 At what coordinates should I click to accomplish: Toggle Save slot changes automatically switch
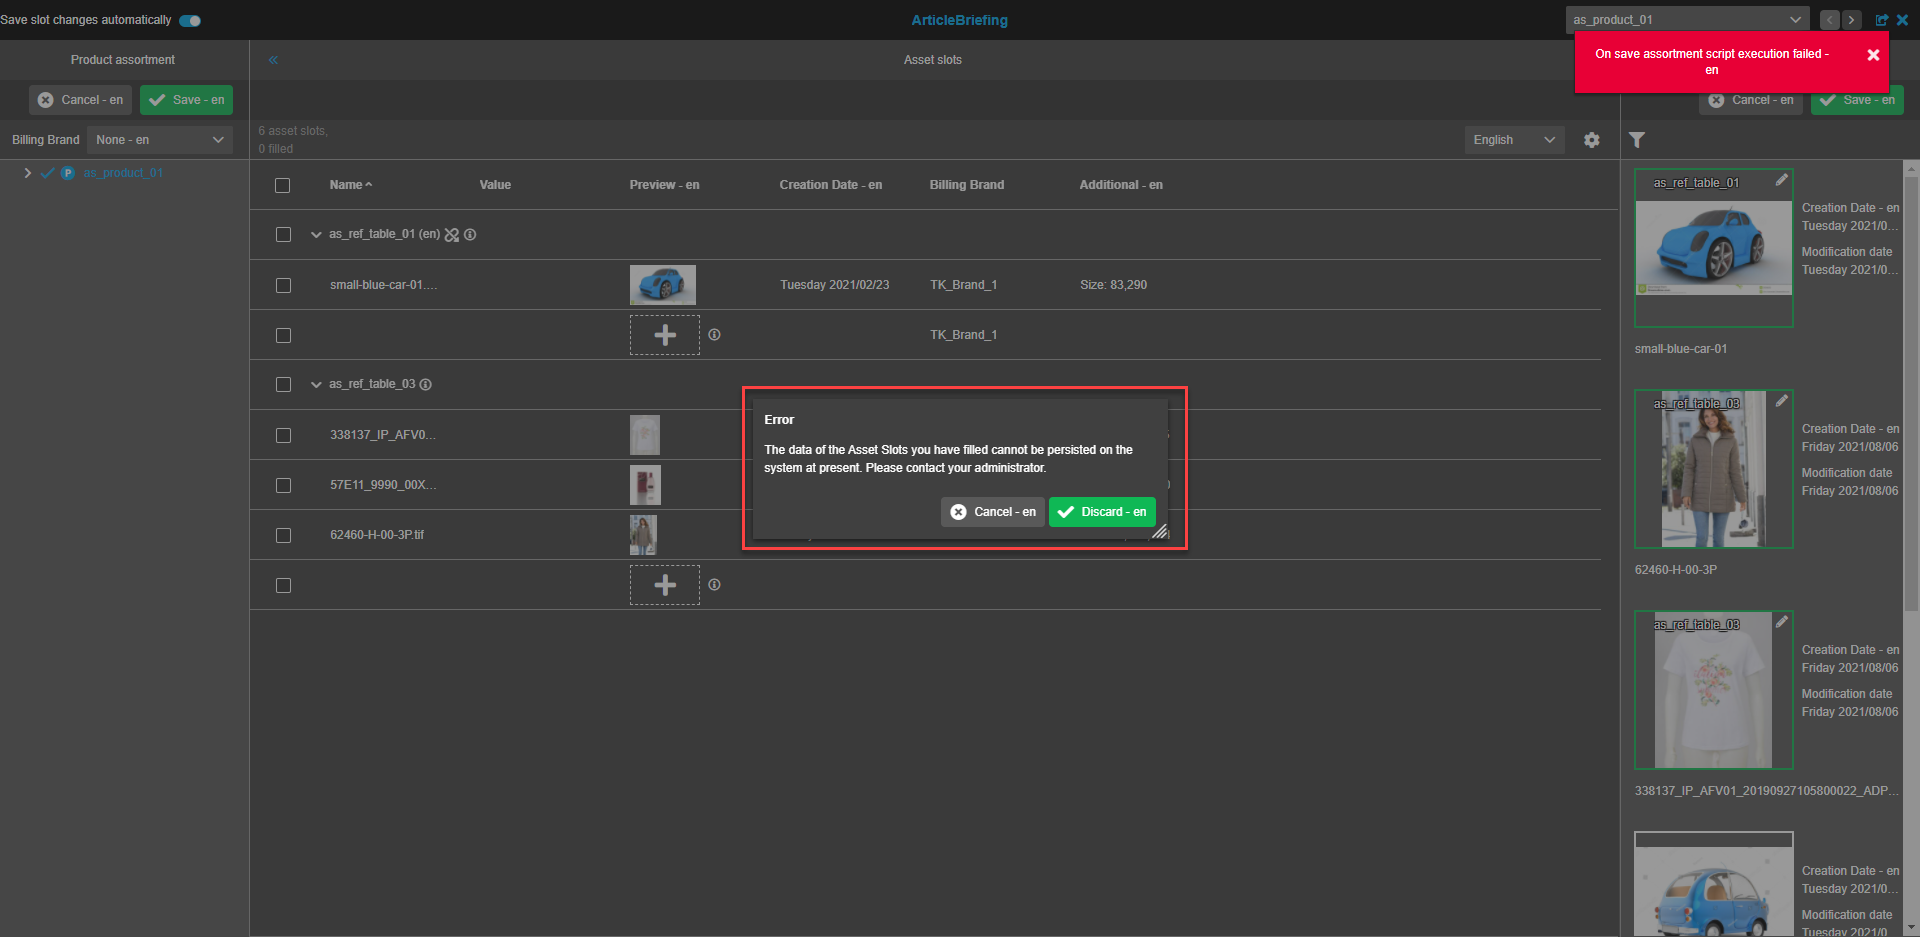(x=190, y=20)
